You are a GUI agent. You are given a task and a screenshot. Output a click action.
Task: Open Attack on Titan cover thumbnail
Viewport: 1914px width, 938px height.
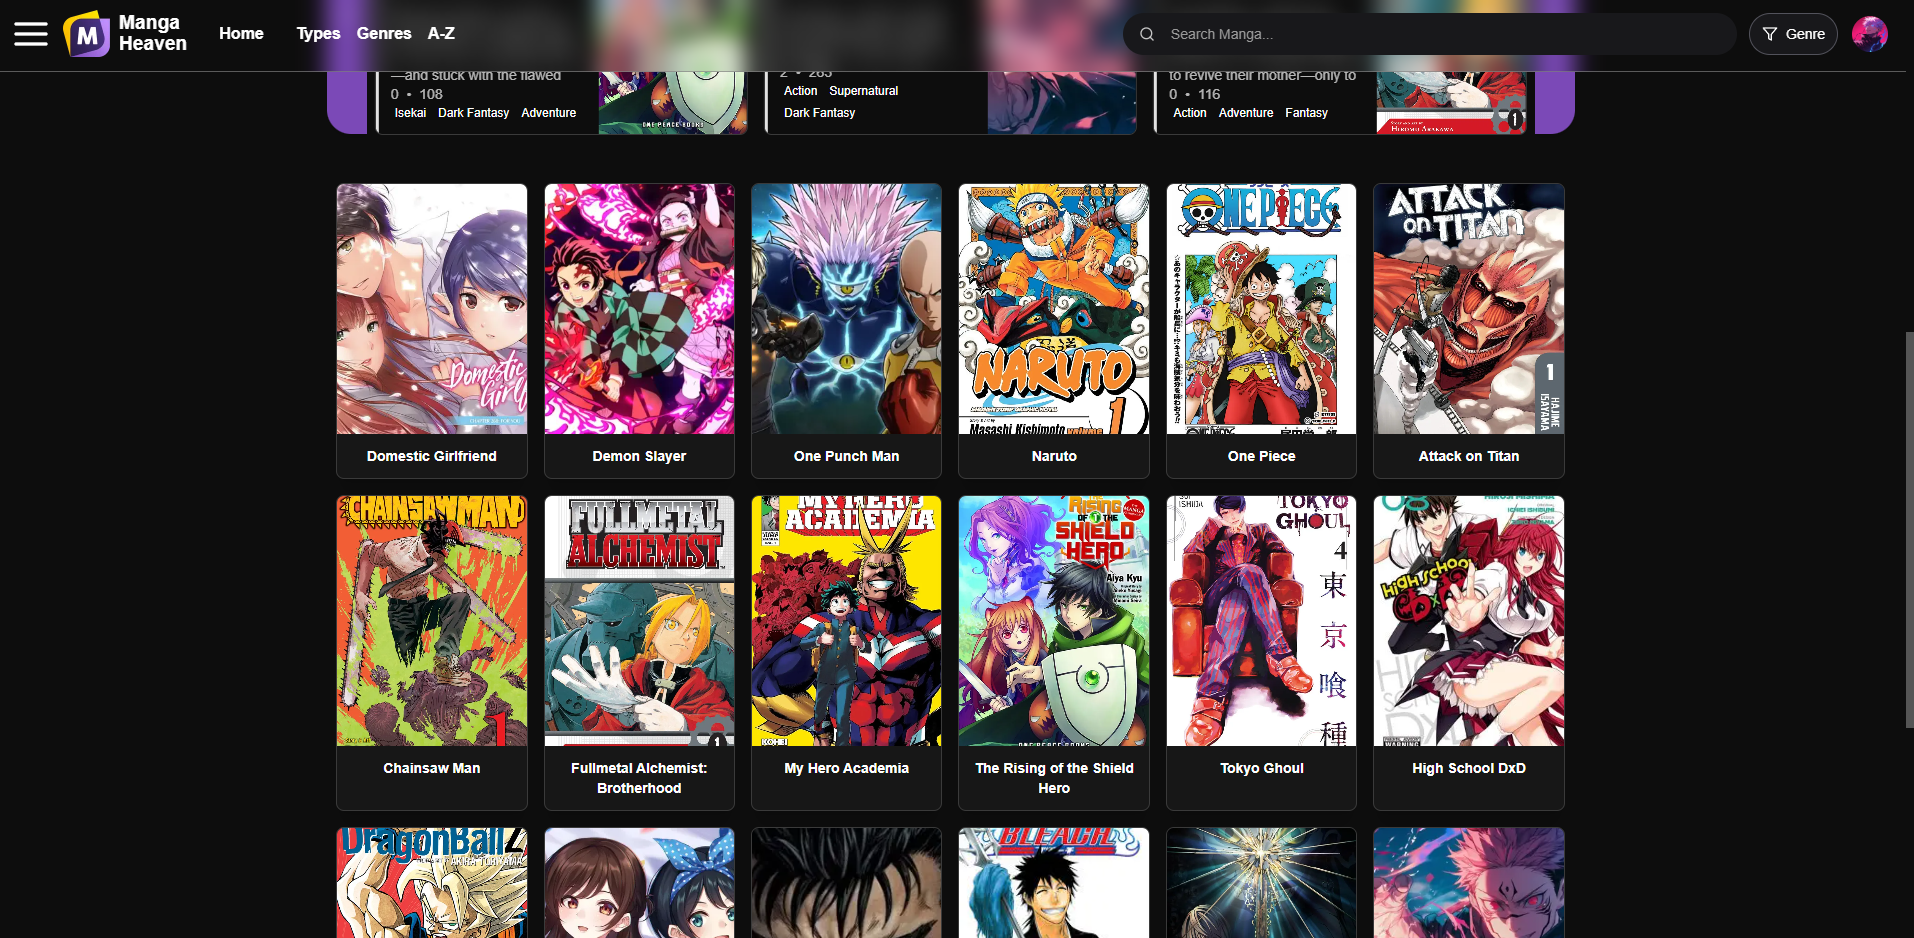coord(1469,309)
